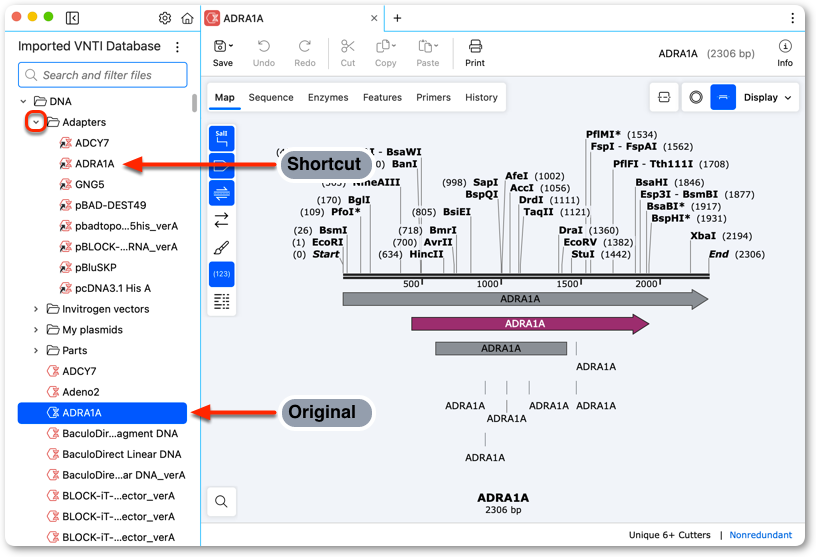Open the Paste dropdown arrow
Screen dimensions: 816x557
point(436,46)
